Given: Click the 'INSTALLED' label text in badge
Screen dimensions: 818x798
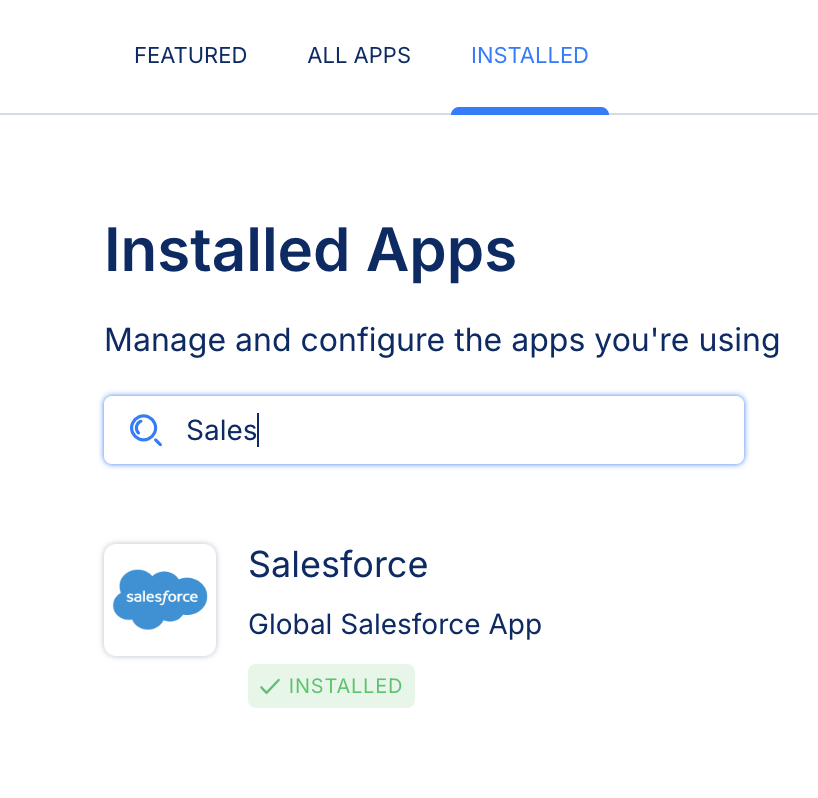Looking at the screenshot, I should click(345, 686).
